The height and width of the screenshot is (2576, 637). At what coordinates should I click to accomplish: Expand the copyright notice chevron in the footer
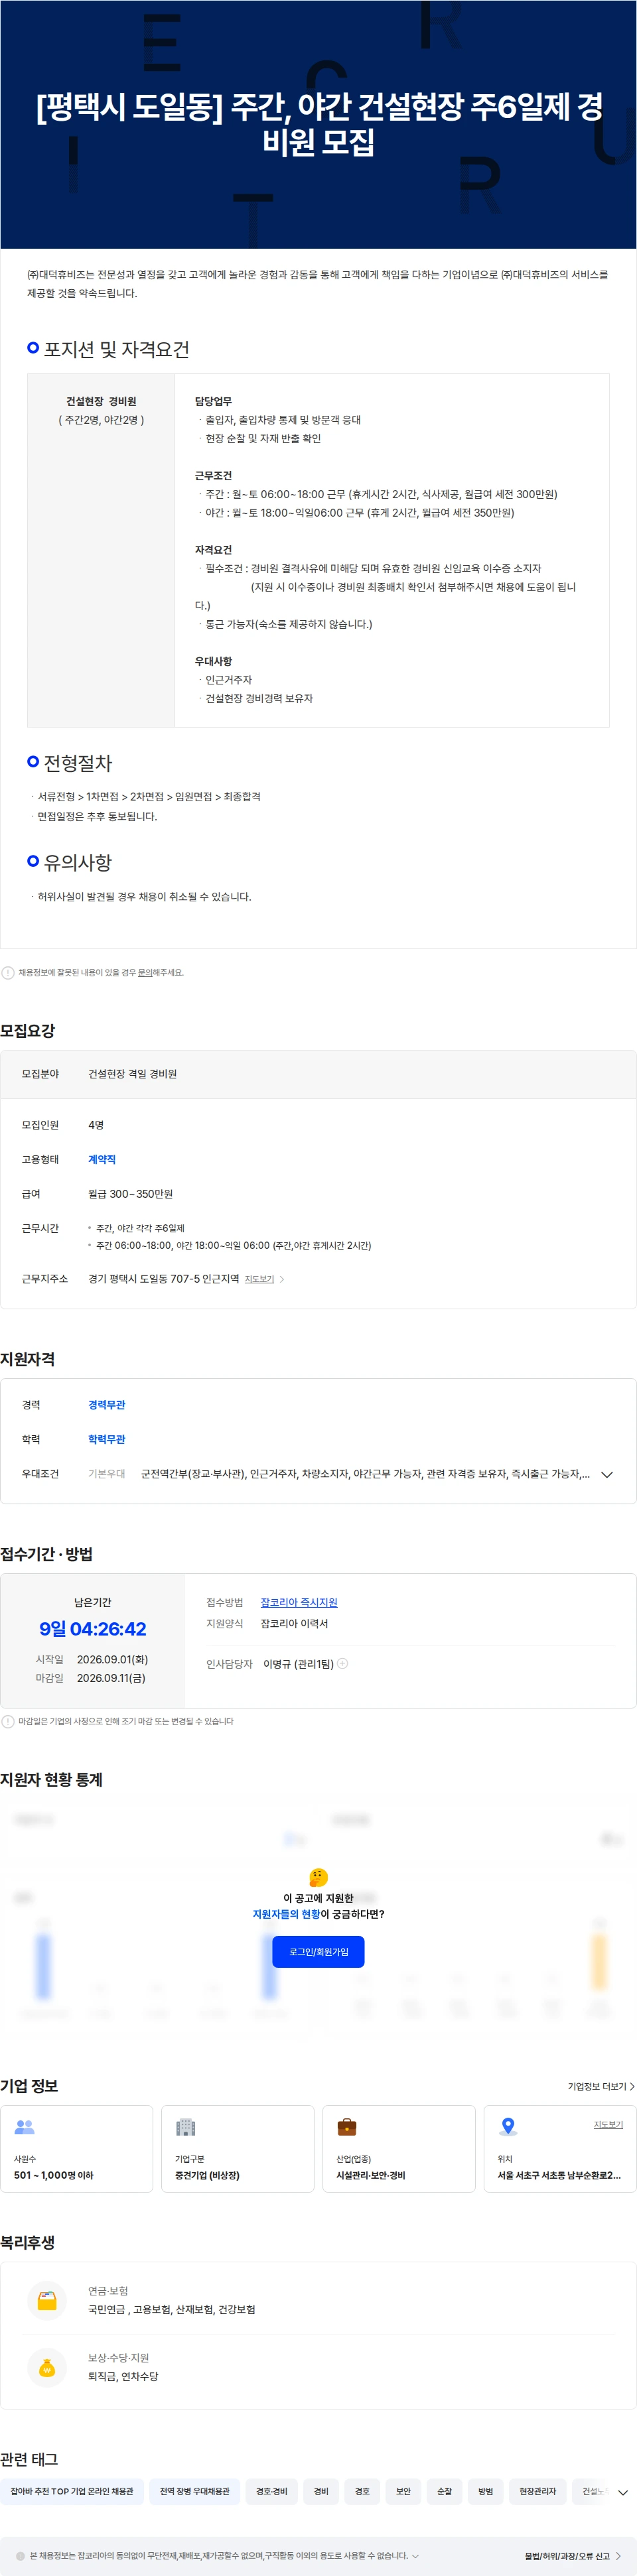[415, 2555]
